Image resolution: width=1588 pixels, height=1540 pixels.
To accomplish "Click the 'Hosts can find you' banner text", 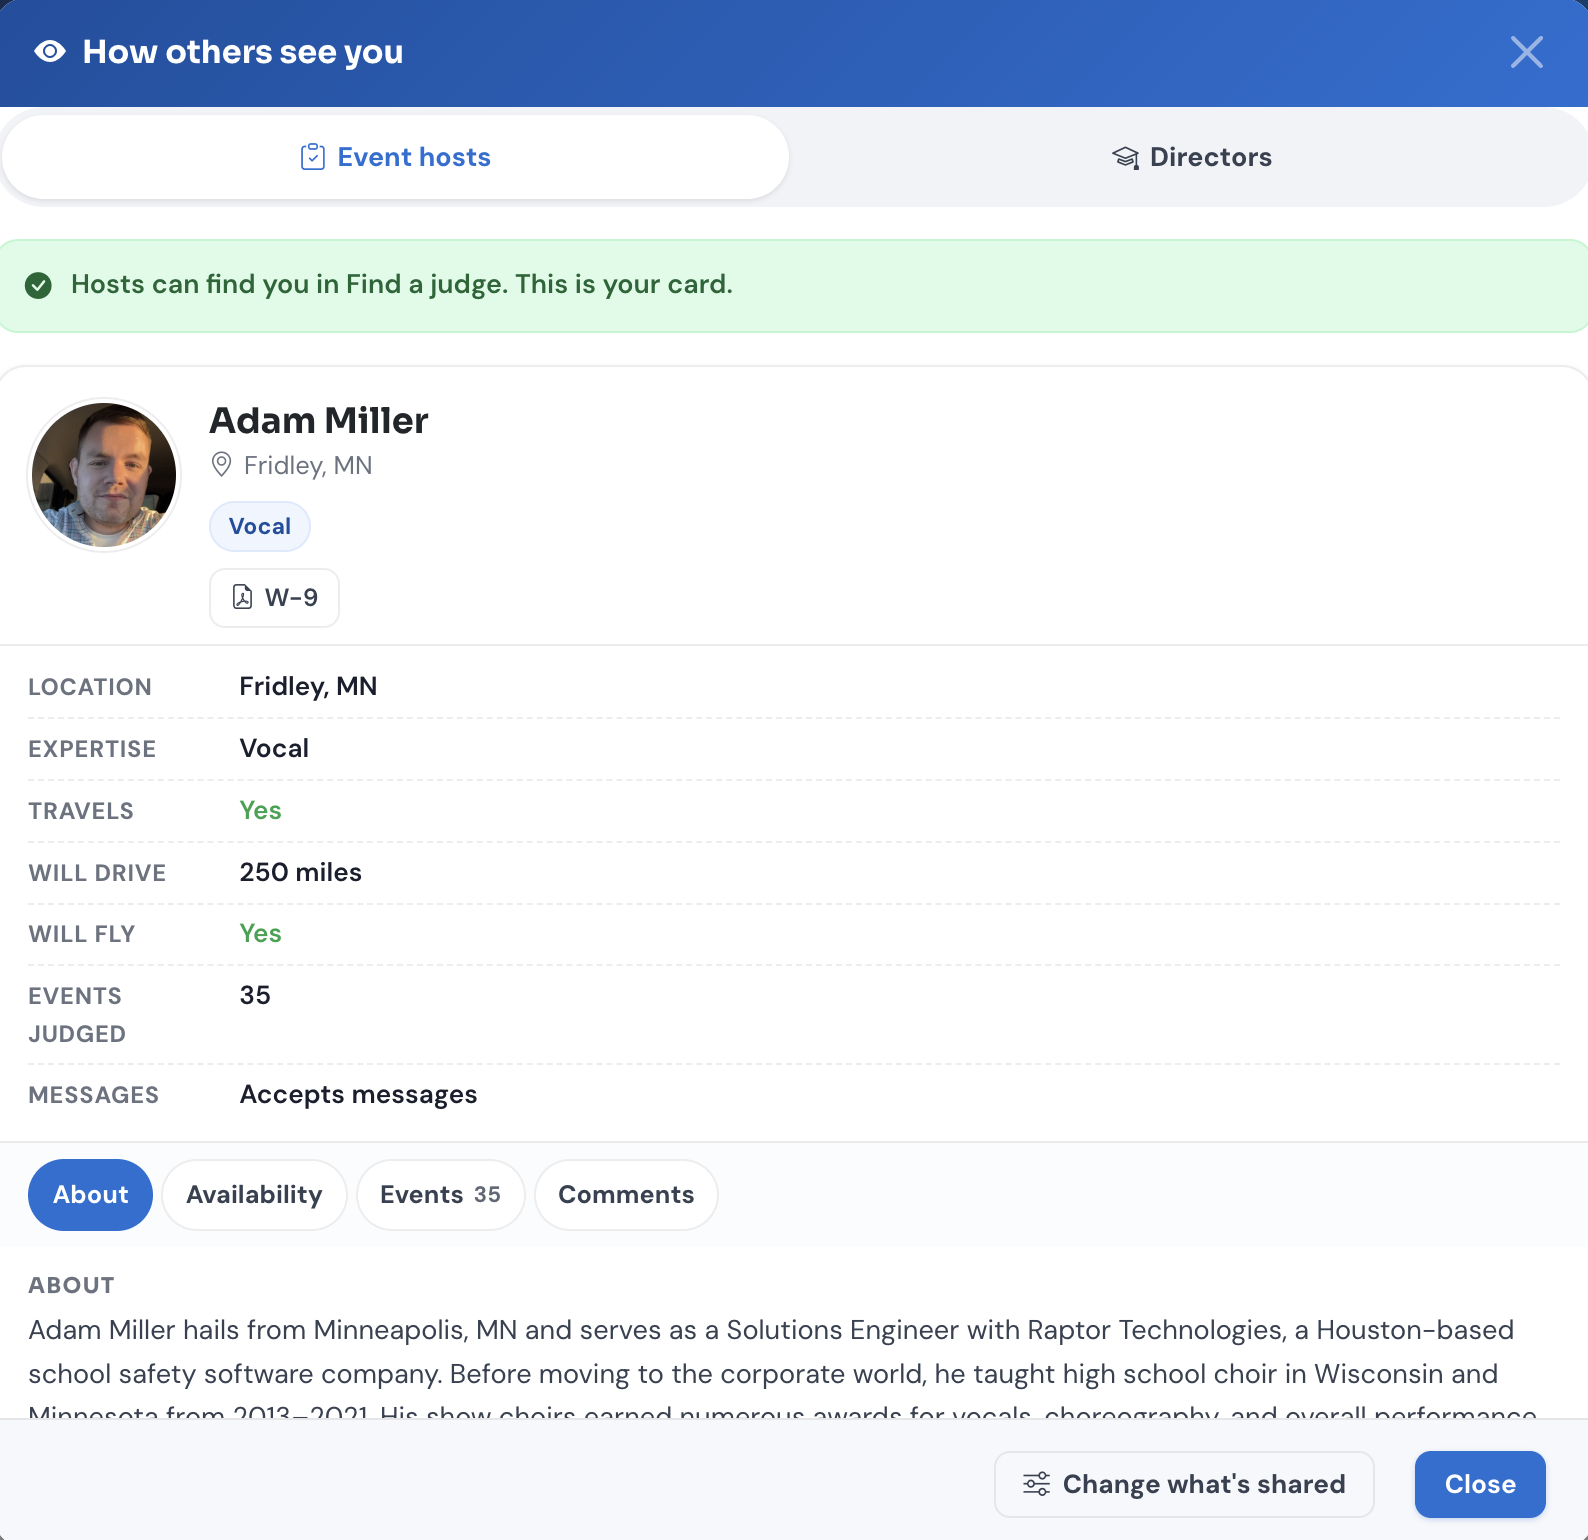I will coord(402,285).
